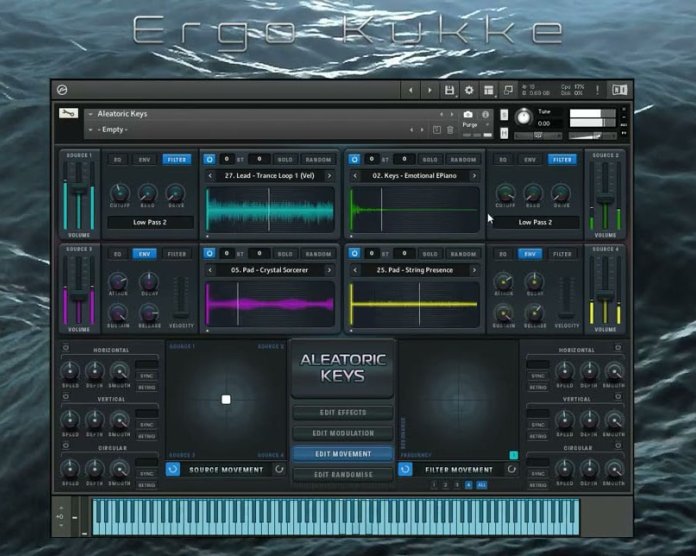Click Trance Loop cyan waveform display
696x556 pixels.
pyautogui.click(x=270, y=209)
